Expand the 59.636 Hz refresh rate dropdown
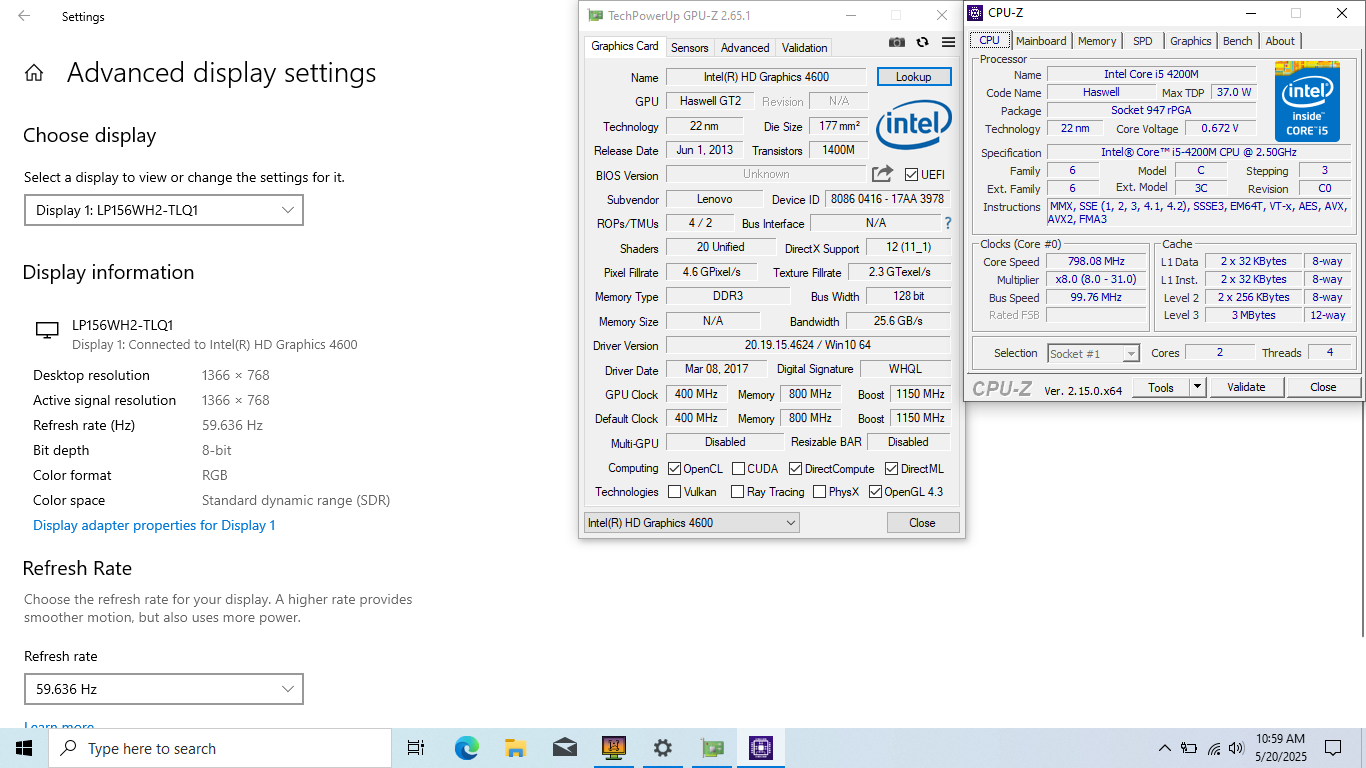The height and width of the screenshot is (768, 1366). tap(164, 689)
